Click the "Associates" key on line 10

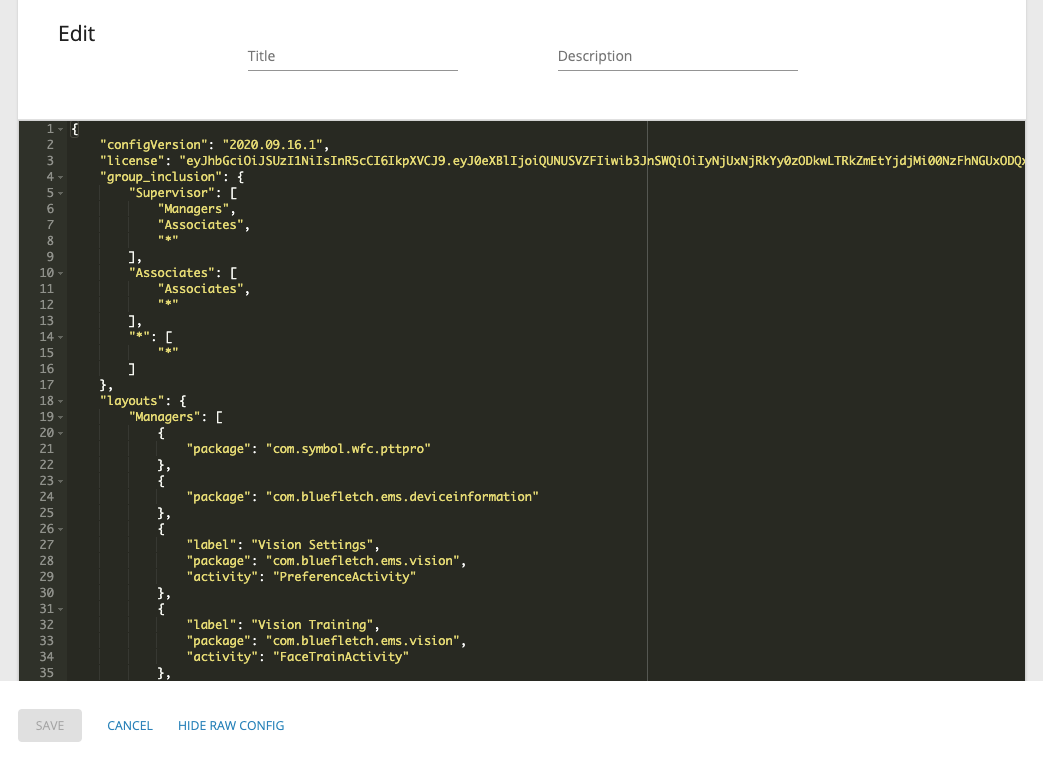[172, 273]
